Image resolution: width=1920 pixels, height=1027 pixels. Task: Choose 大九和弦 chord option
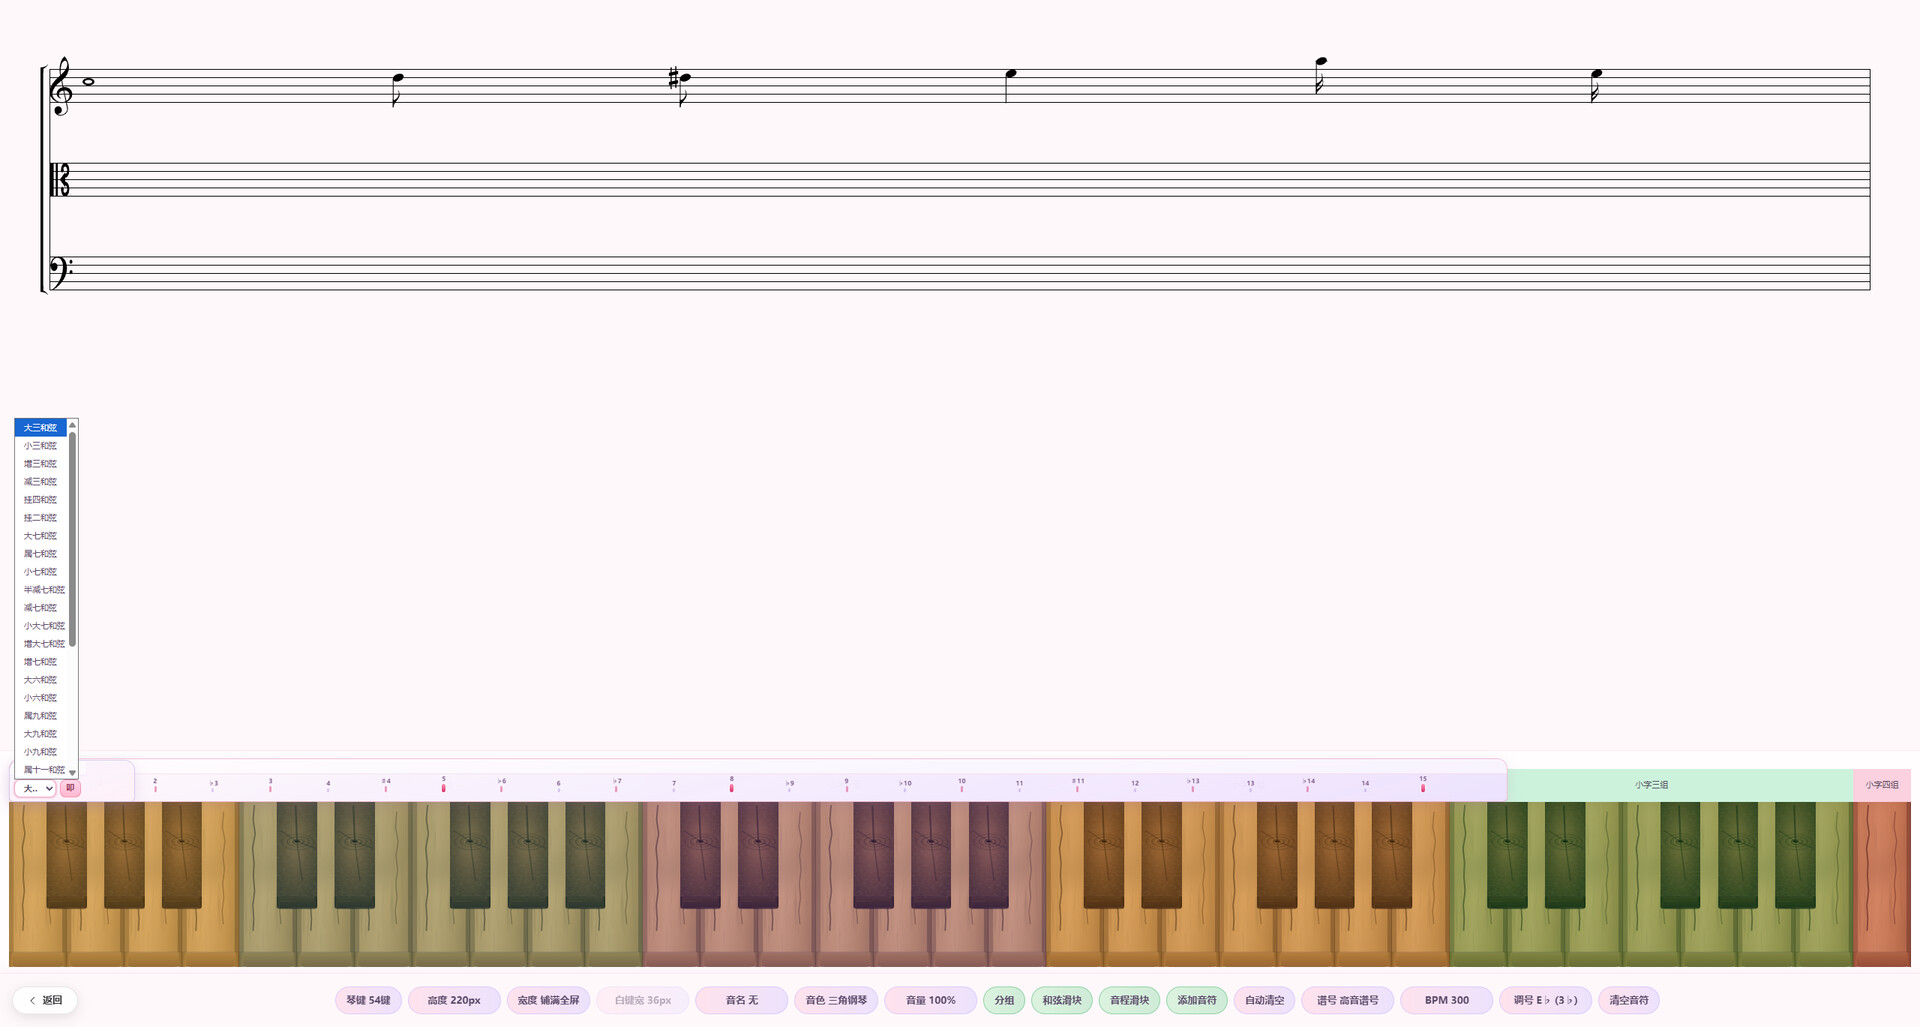tap(40, 734)
